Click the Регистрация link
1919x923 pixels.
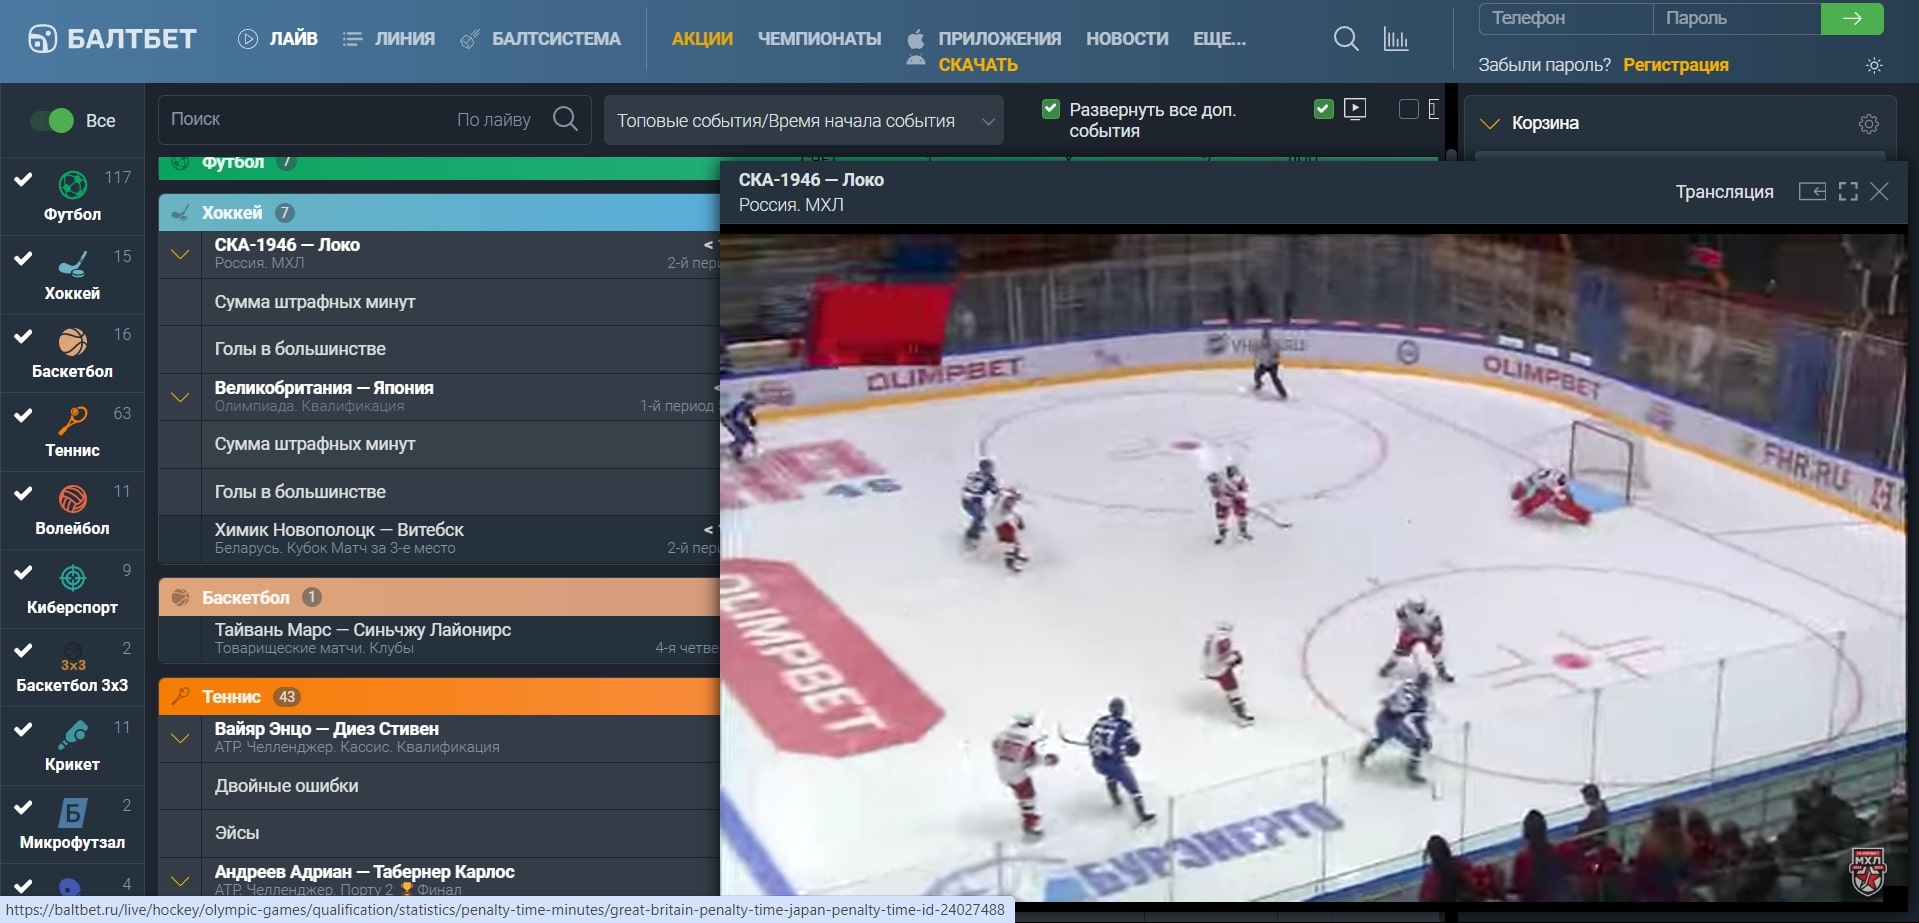1676,65
